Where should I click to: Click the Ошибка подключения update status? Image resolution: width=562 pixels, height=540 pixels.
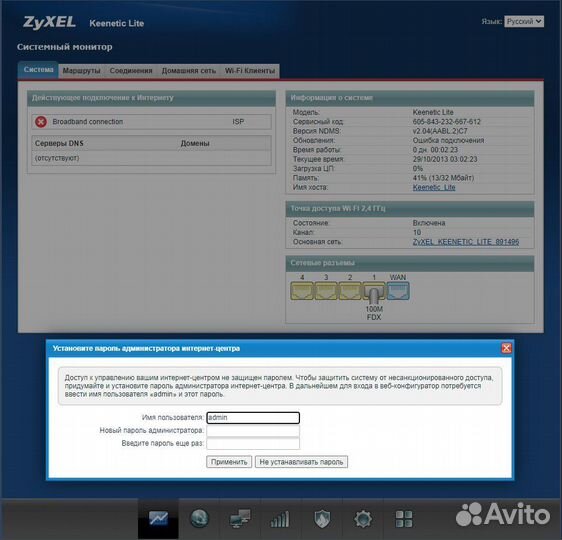pos(448,140)
